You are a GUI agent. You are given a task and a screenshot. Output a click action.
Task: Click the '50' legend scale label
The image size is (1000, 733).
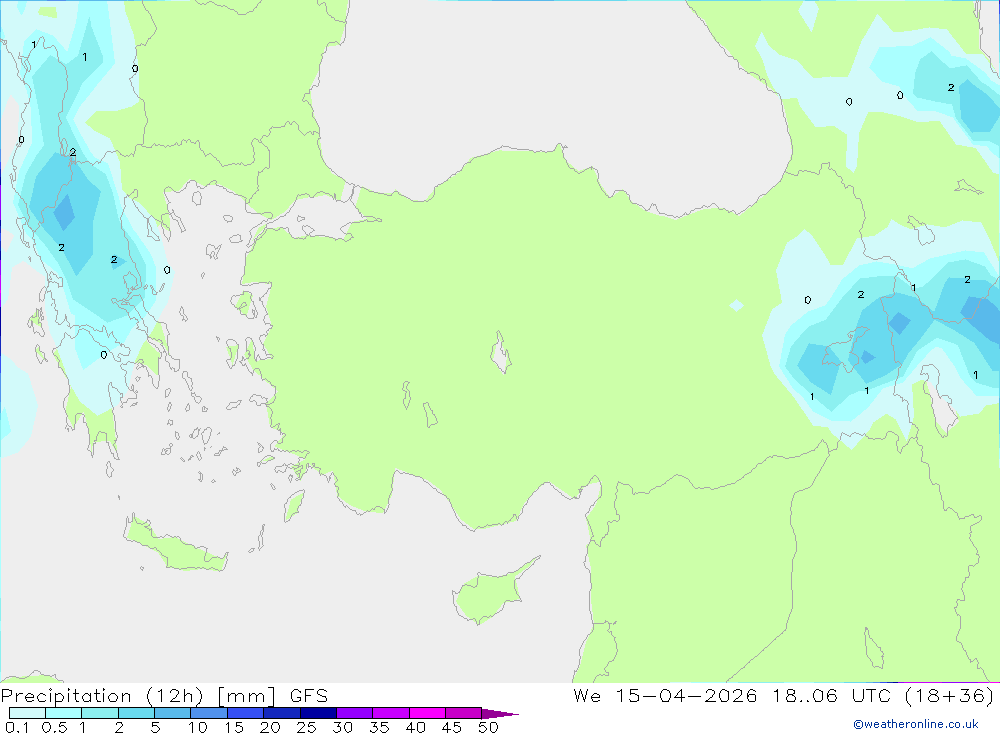point(488,727)
